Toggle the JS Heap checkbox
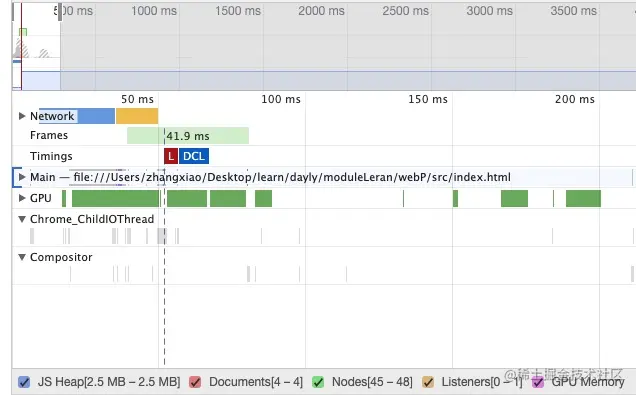Viewport: 636px width, 395px height. click(x=24, y=382)
